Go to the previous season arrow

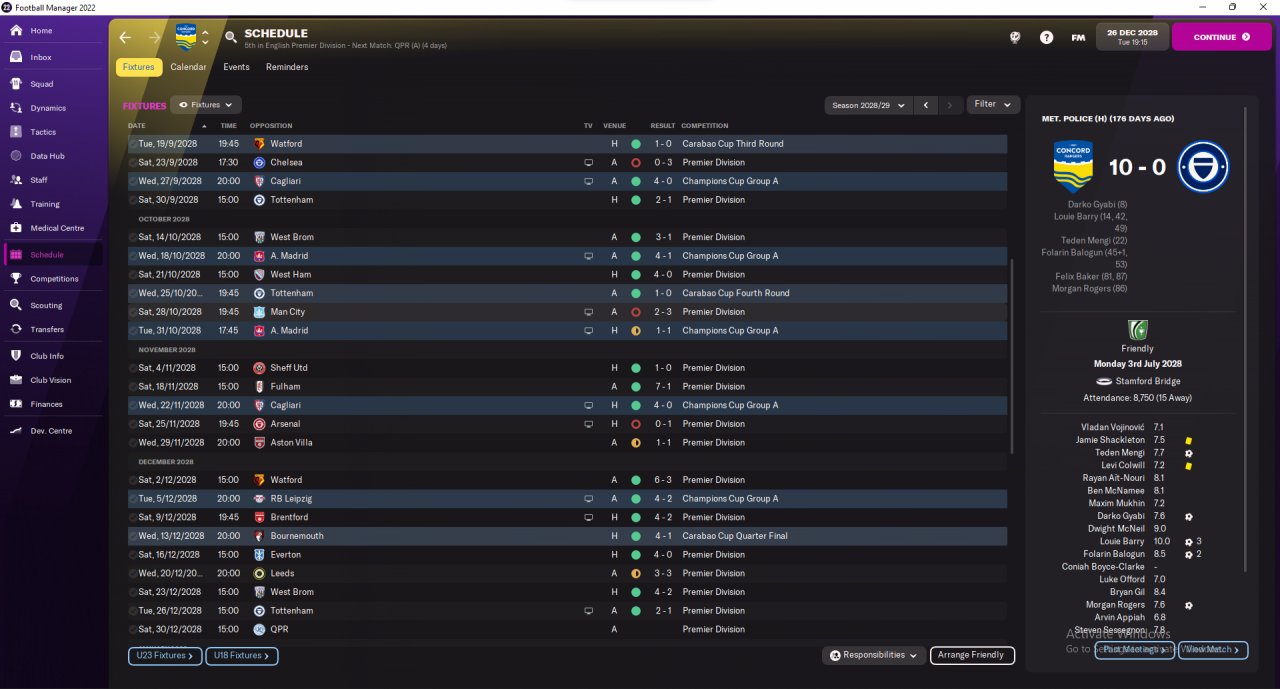click(x=927, y=104)
